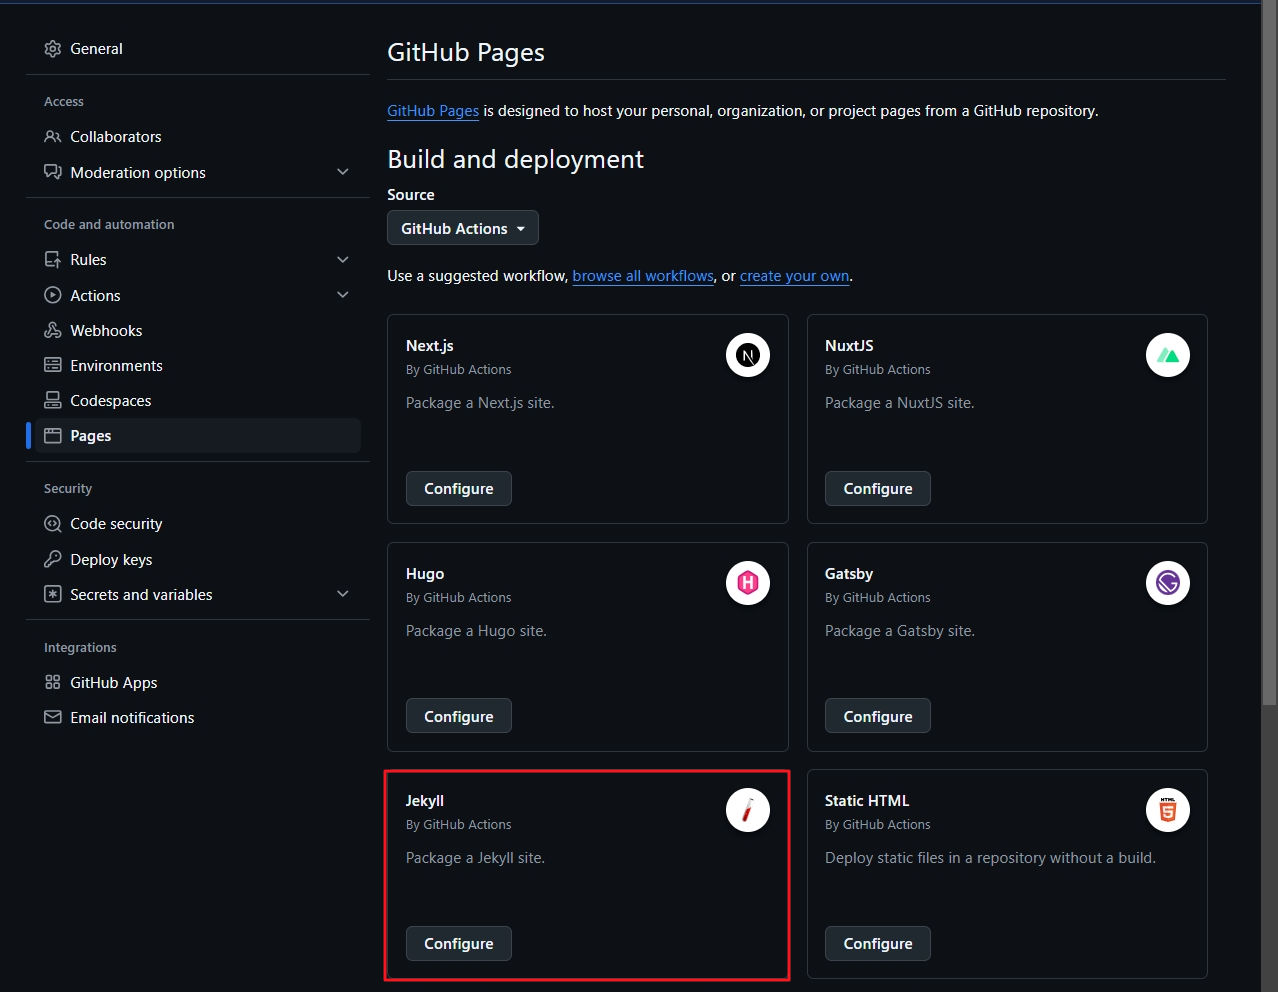Click the NuxtJS logo icon
1278x992 pixels.
tap(1168, 355)
